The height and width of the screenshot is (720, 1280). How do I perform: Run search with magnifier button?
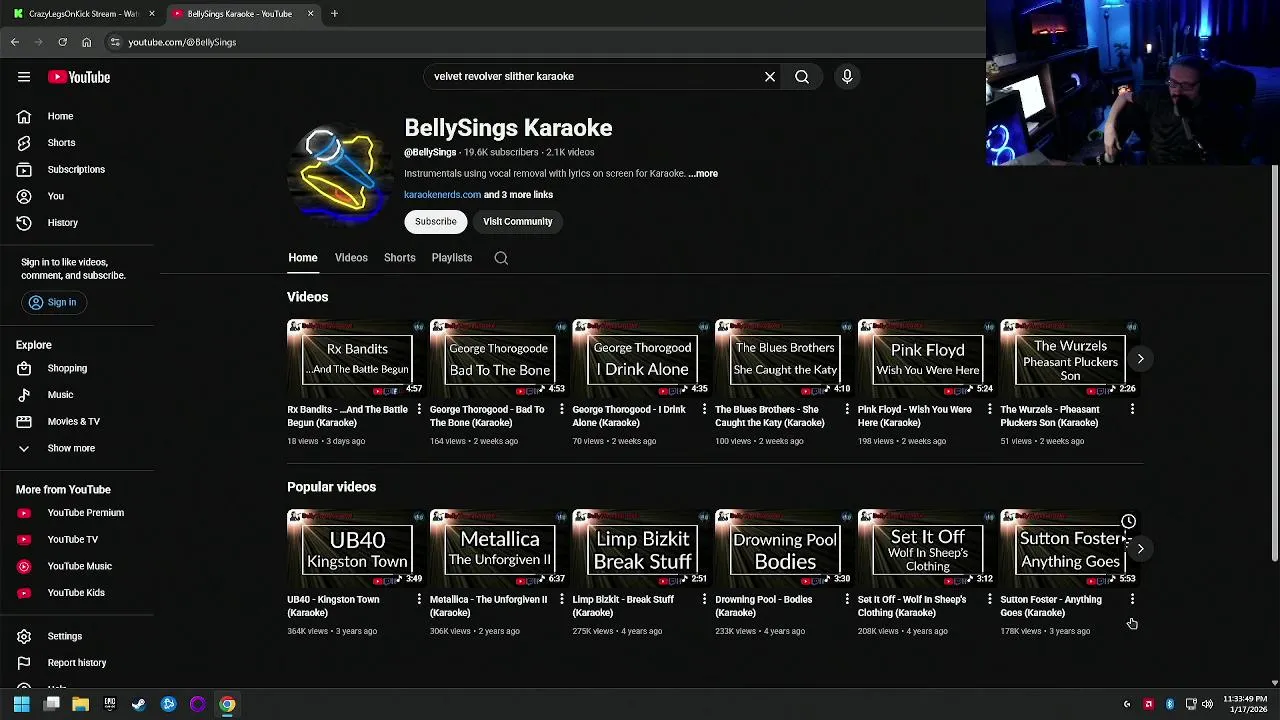tap(802, 76)
